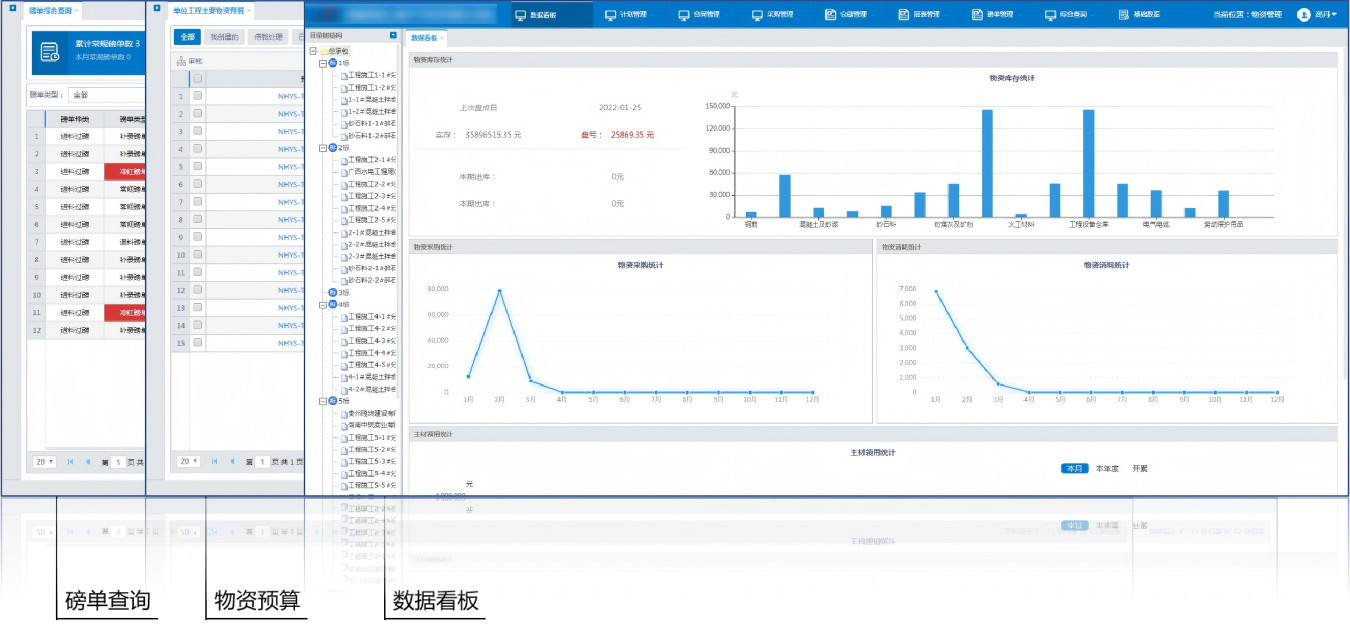Viewport: 1350px width, 640px height.
Task: Open the page size 20 dropdown in 磅单 panel
Action: coord(45,462)
